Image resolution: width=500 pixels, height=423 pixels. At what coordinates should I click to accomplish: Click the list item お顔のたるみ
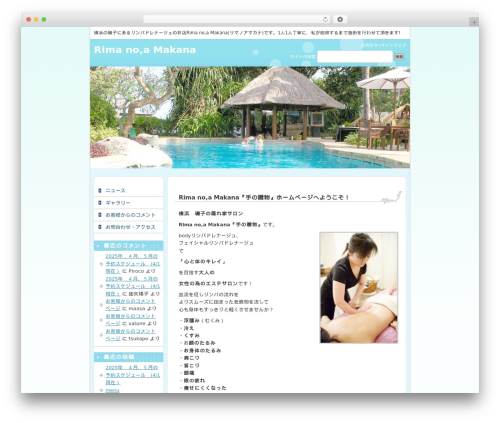(199, 343)
